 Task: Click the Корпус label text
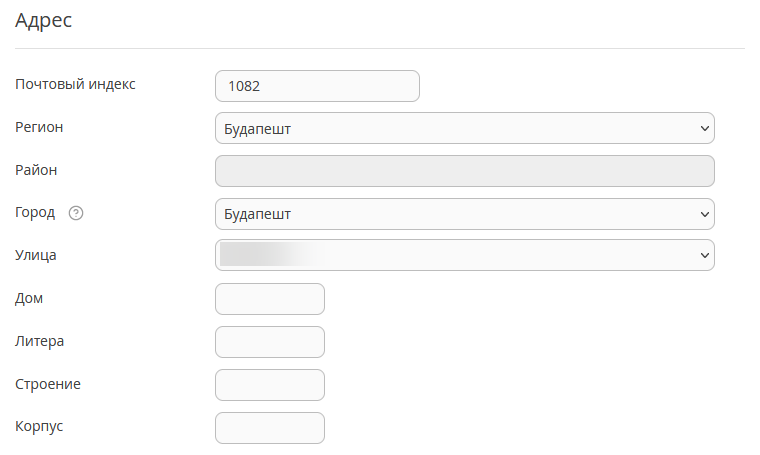pyautogui.click(x=39, y=426)
